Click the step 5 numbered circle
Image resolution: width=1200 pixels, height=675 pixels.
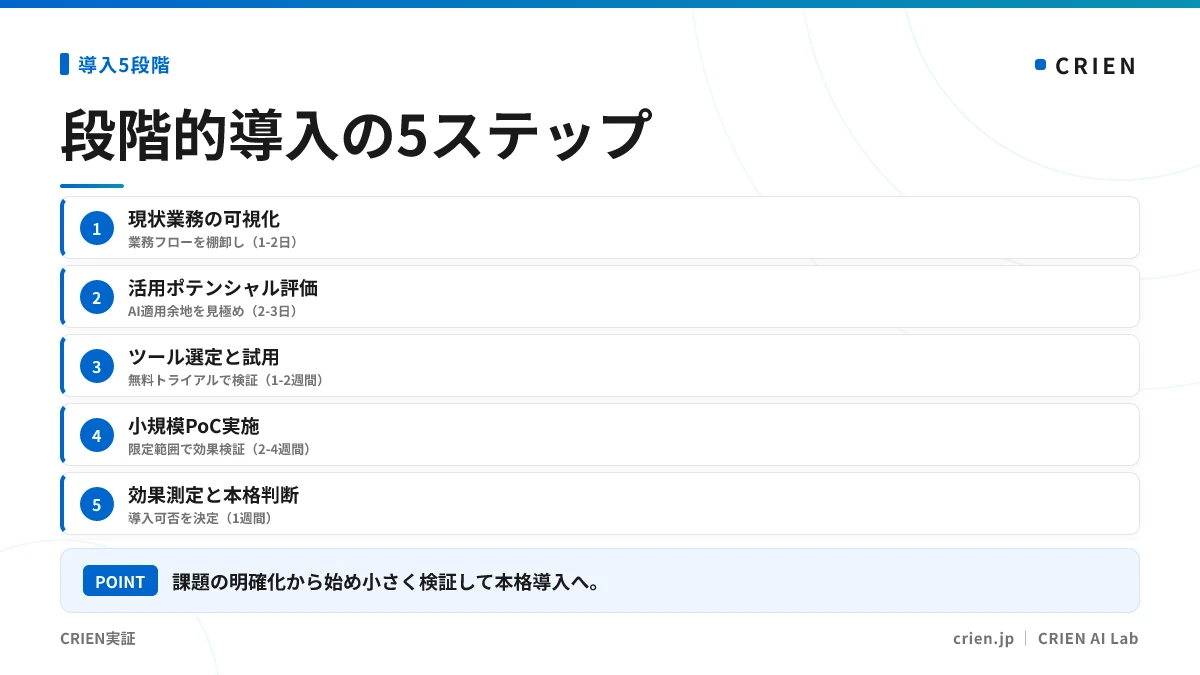[97, 505]
